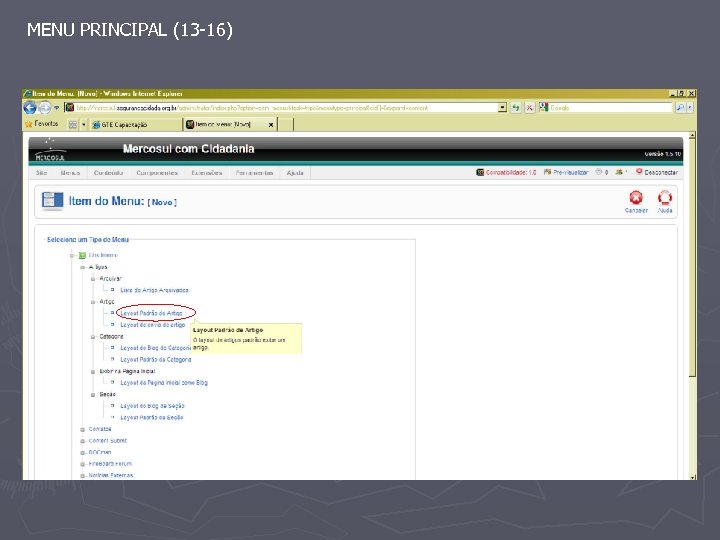Image resolution: width=720 pixels, height=540 pixels.
Task: Collapse the Artigo tree node
Action: pyautogui.click(x=93, y=302)
